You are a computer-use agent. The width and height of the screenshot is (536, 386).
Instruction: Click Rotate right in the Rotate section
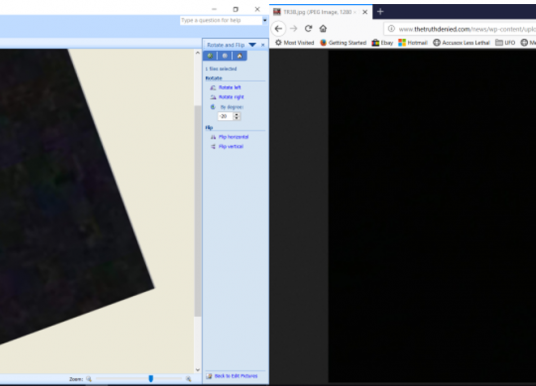(231, 97)
